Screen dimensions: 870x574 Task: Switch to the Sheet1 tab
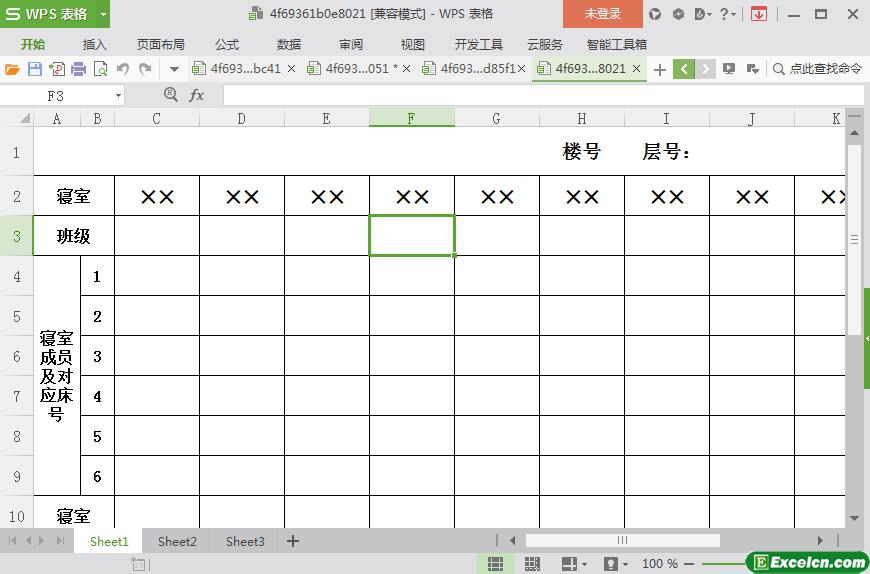click(109, 541)
